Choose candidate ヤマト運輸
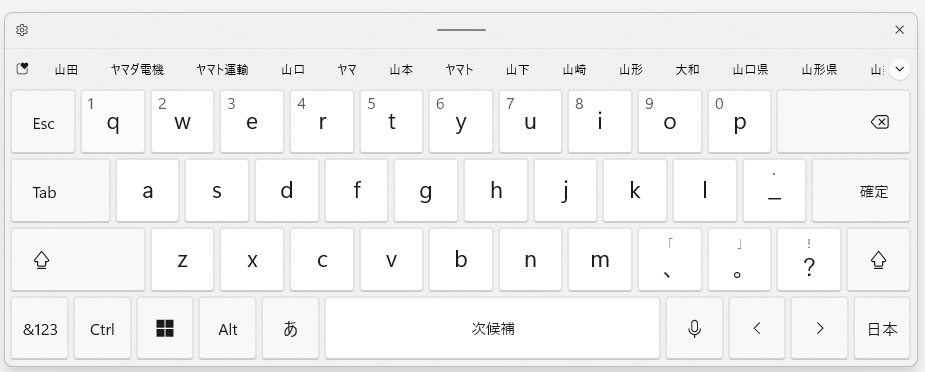The height and width of the screenshot is (372, 925). point(222,70)
